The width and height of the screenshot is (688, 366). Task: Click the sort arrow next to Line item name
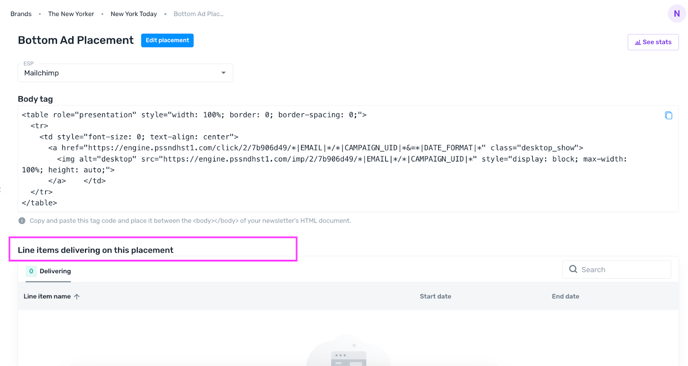tap(77, 297)
